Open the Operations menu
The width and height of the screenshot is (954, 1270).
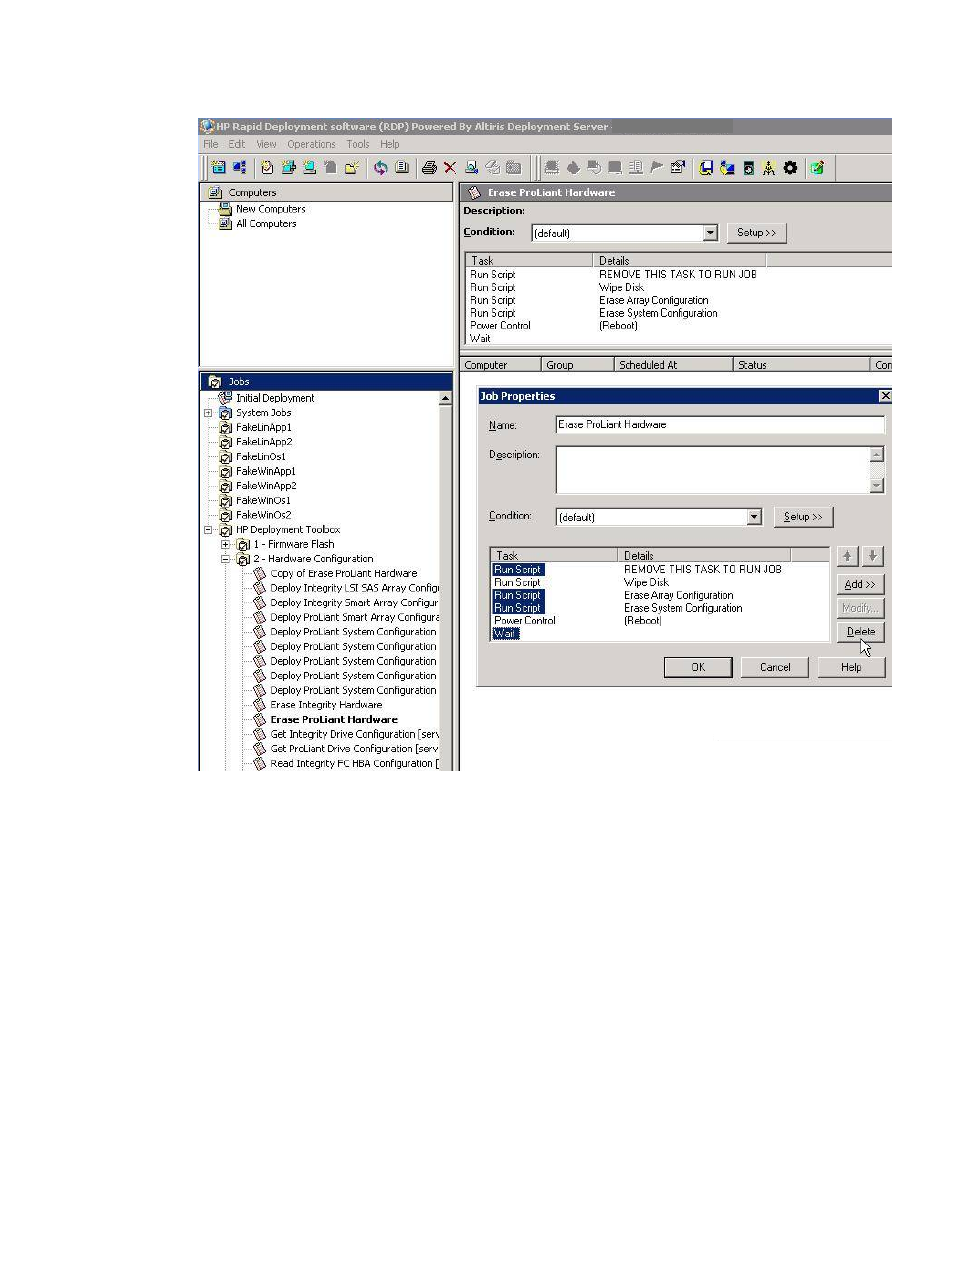(x=311, y=144)
